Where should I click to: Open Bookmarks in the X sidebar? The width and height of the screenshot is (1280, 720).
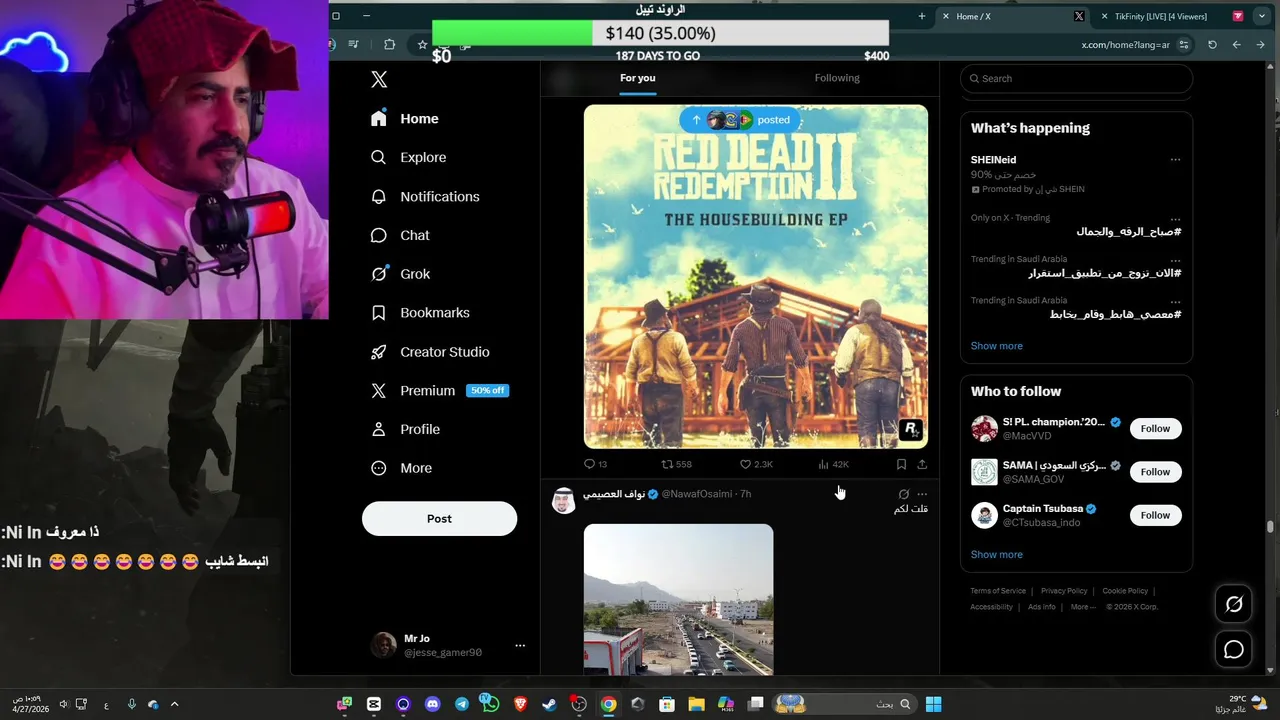click(420, 313)
